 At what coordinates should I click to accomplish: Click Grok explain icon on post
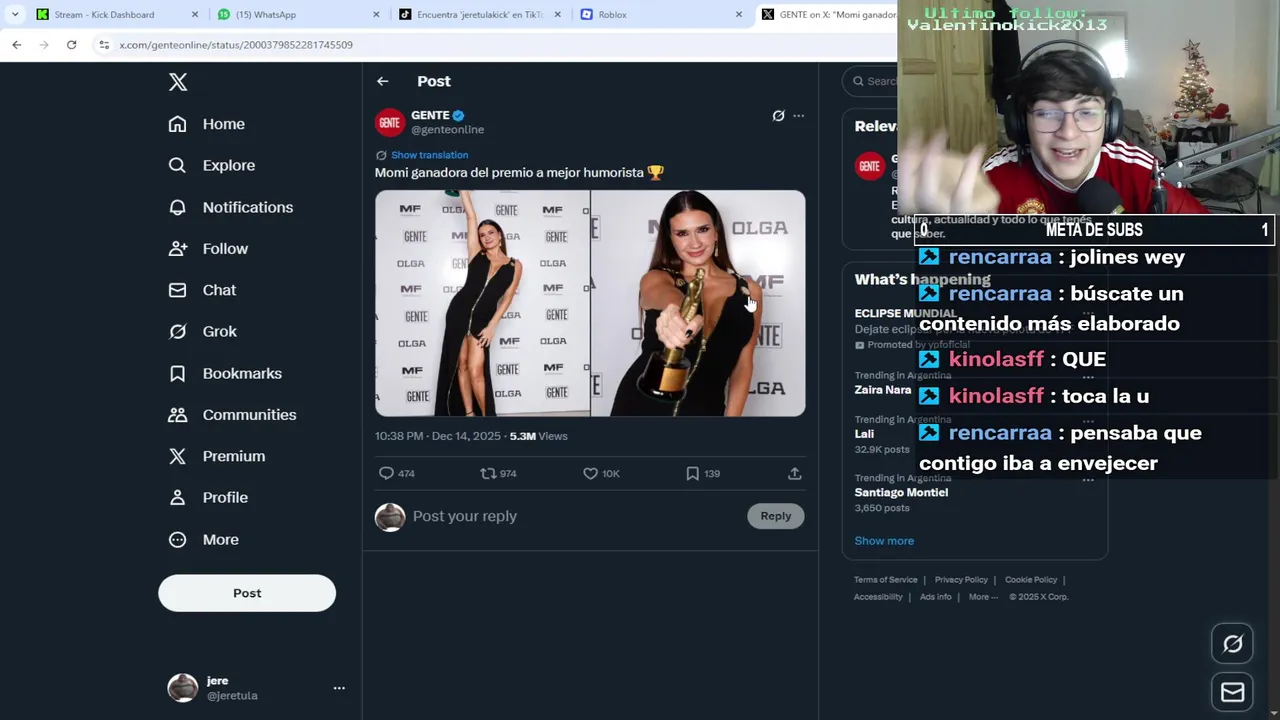(778, 116)
